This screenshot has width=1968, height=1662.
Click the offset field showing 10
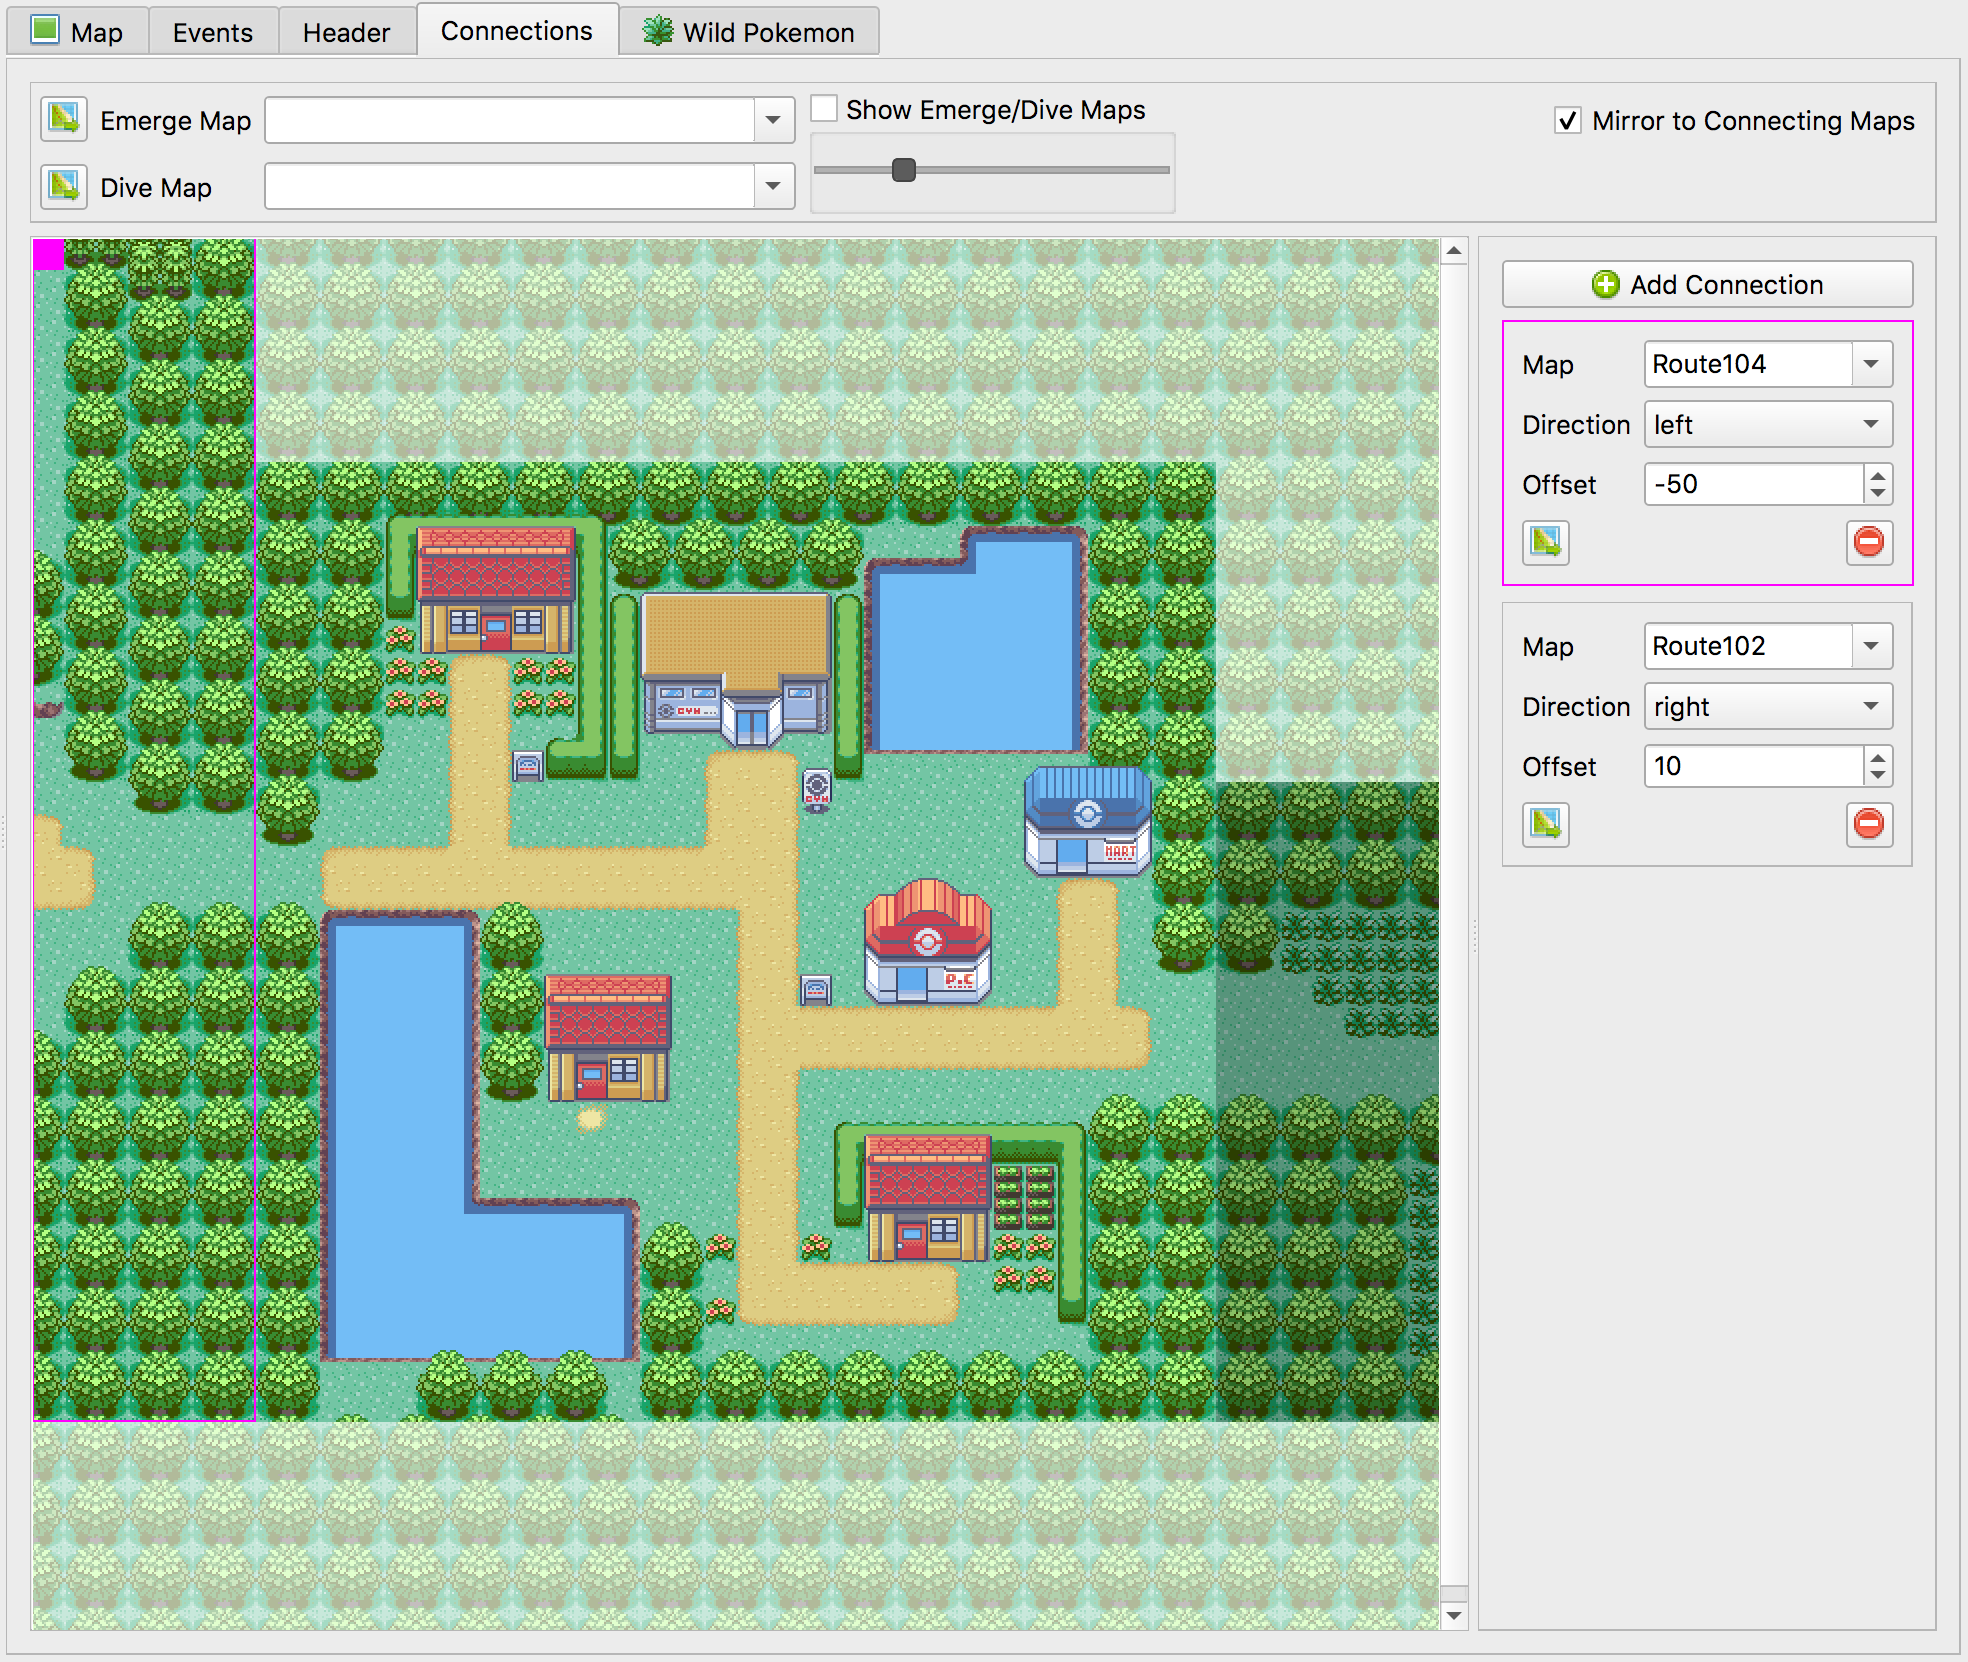pos(1755,766)
